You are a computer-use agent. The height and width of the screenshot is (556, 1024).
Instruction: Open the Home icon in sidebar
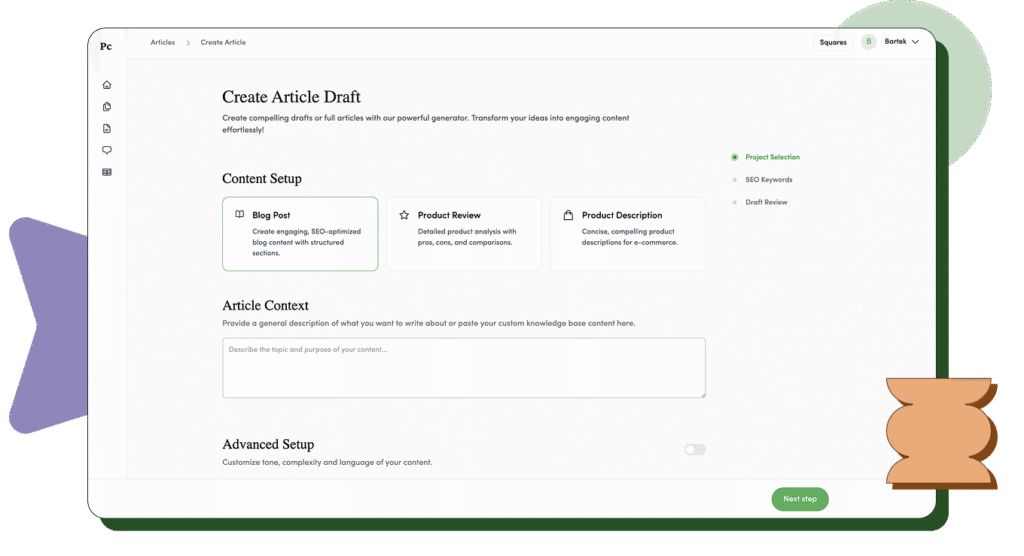(x=107, y=85)
